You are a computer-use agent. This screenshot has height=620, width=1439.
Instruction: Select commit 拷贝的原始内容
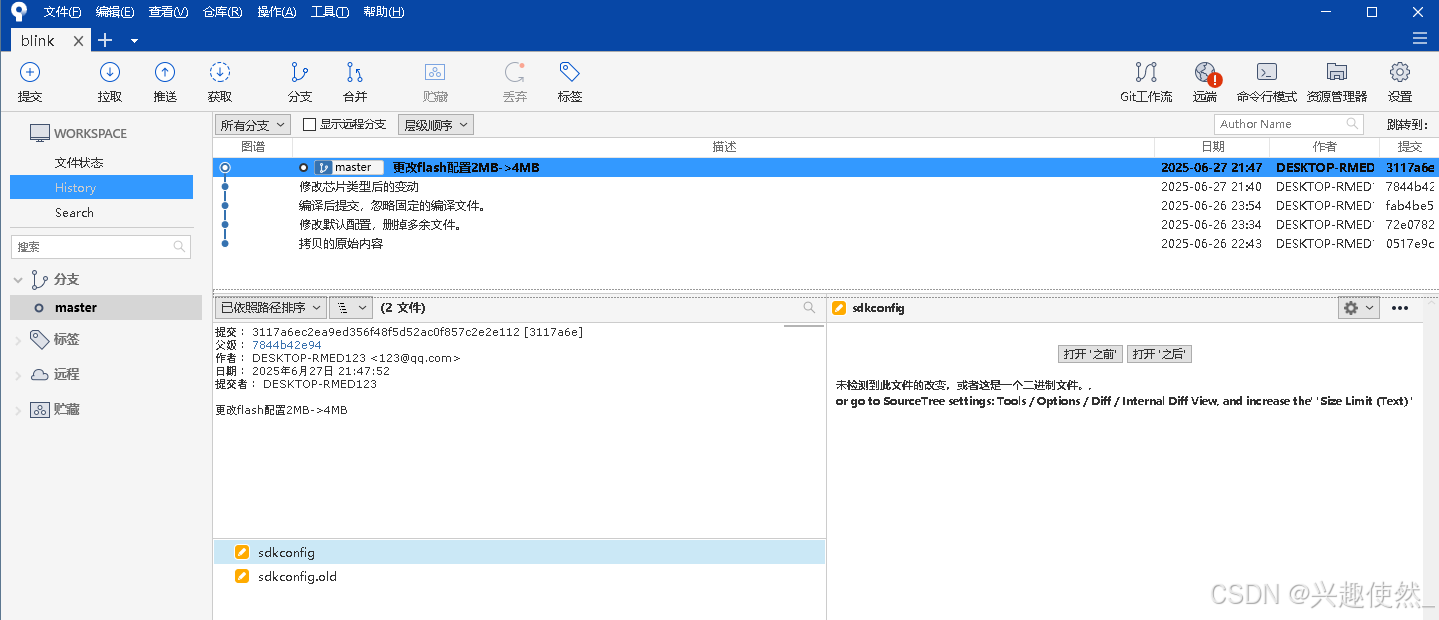[825, 243]
